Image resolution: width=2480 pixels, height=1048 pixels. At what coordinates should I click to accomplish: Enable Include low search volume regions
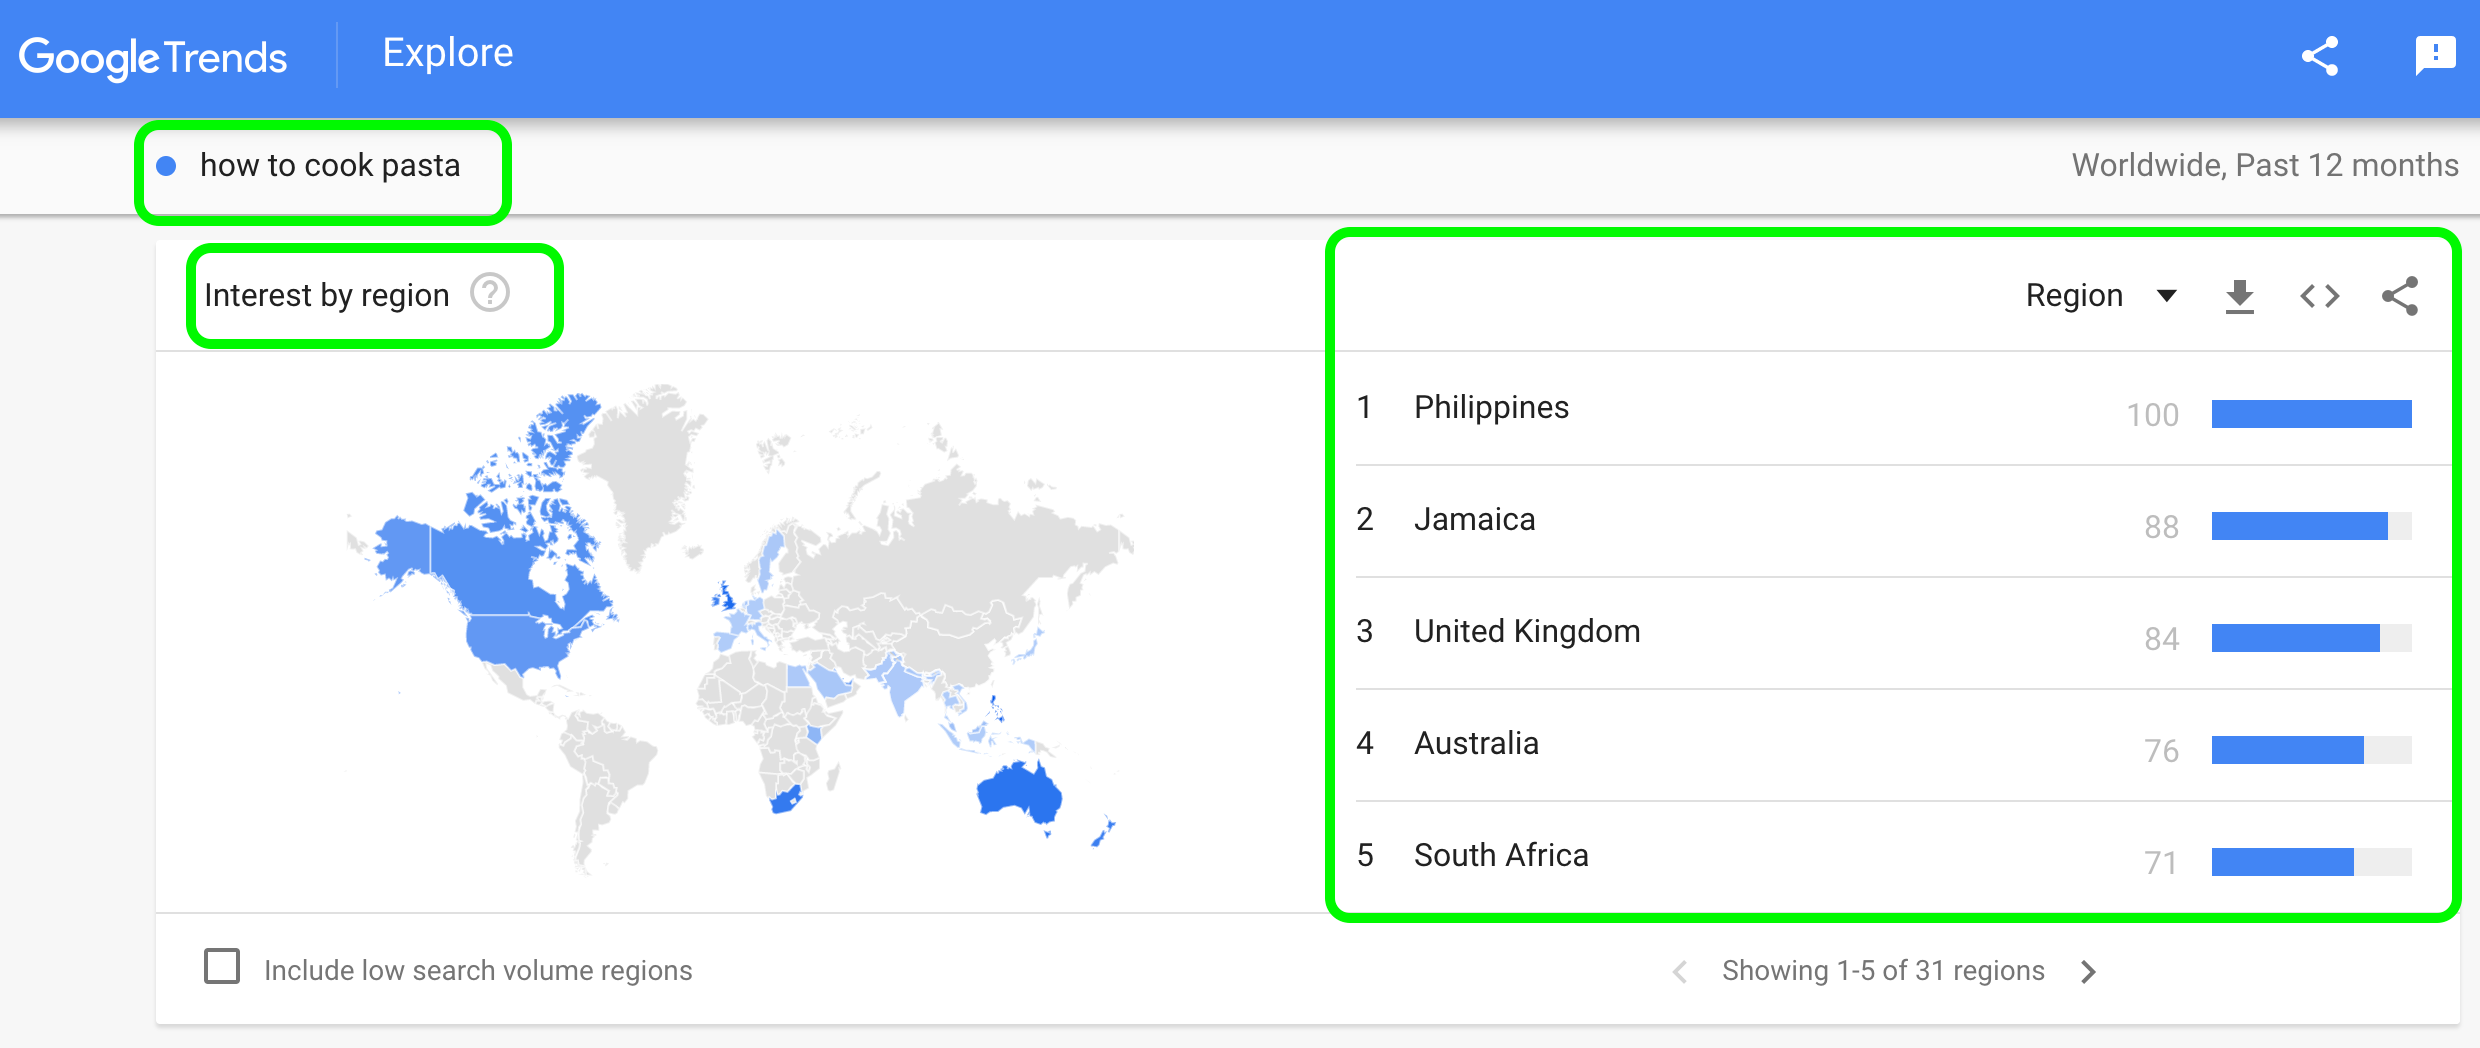click(x=222, y=967)
